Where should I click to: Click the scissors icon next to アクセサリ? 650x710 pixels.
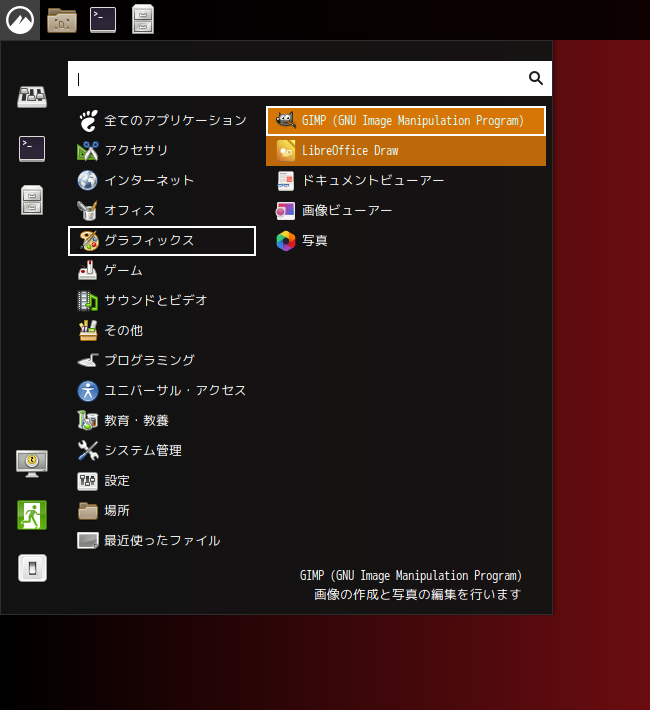[88, 151]
